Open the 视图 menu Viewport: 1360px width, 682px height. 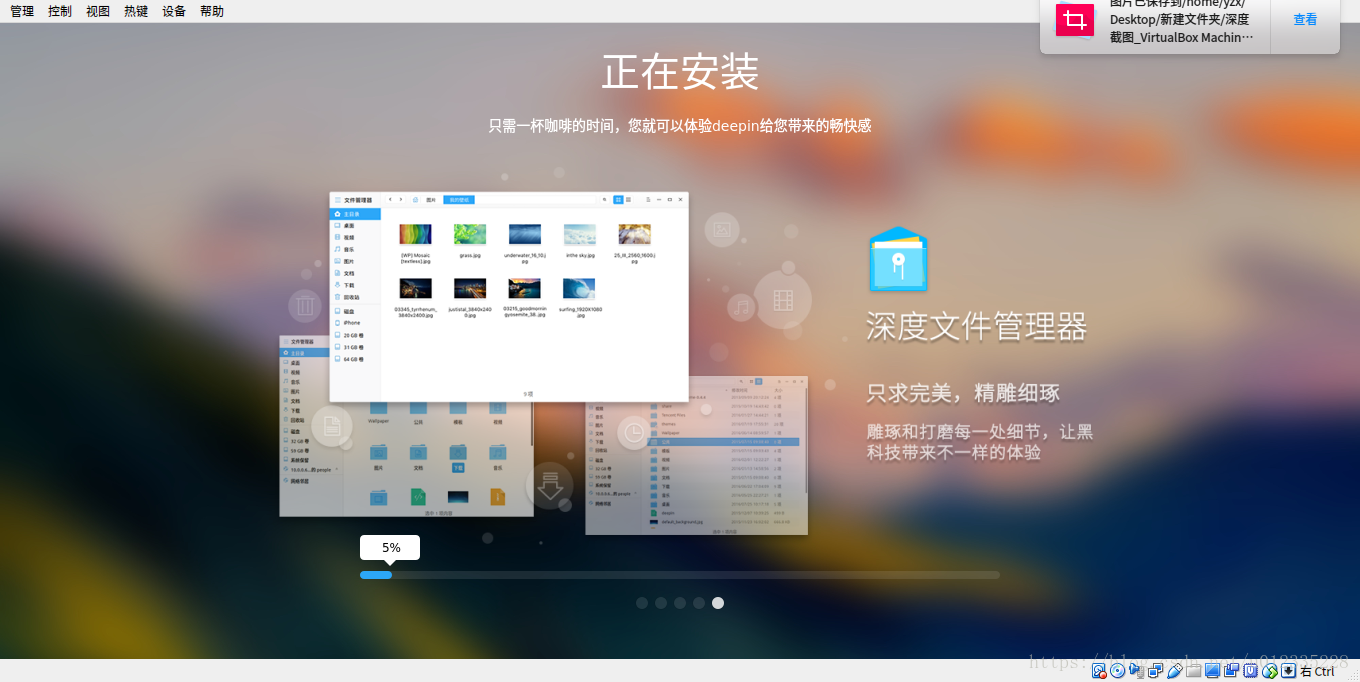98,11
